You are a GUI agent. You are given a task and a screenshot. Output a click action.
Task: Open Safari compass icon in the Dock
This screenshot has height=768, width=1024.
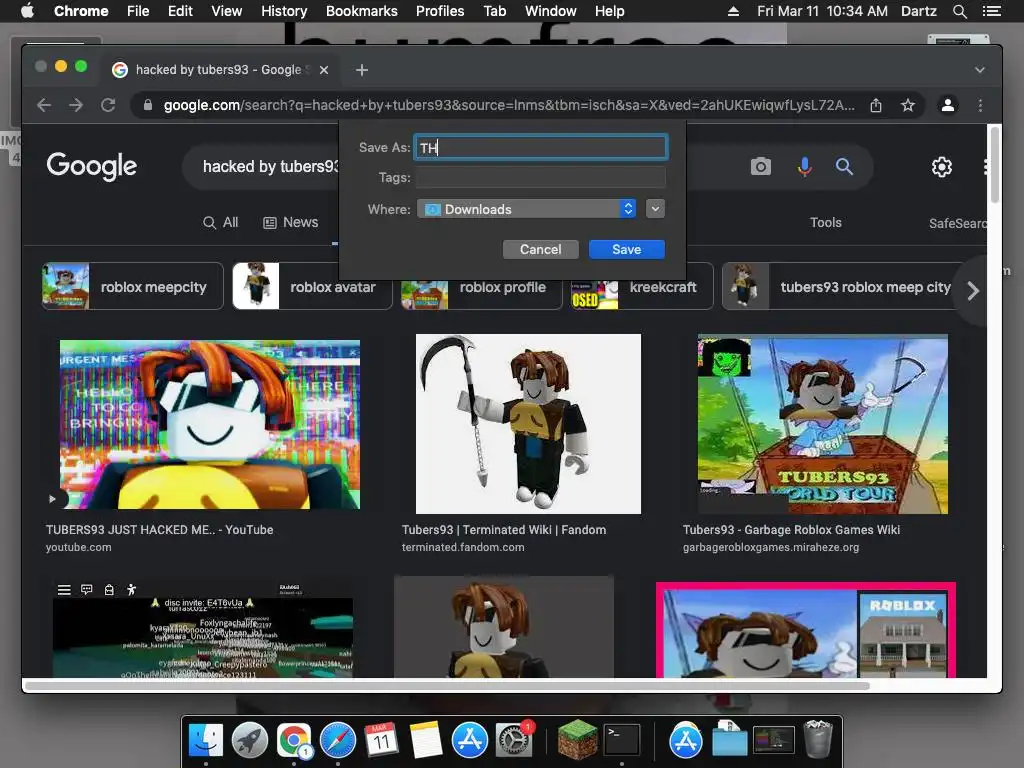pos(338,740)
